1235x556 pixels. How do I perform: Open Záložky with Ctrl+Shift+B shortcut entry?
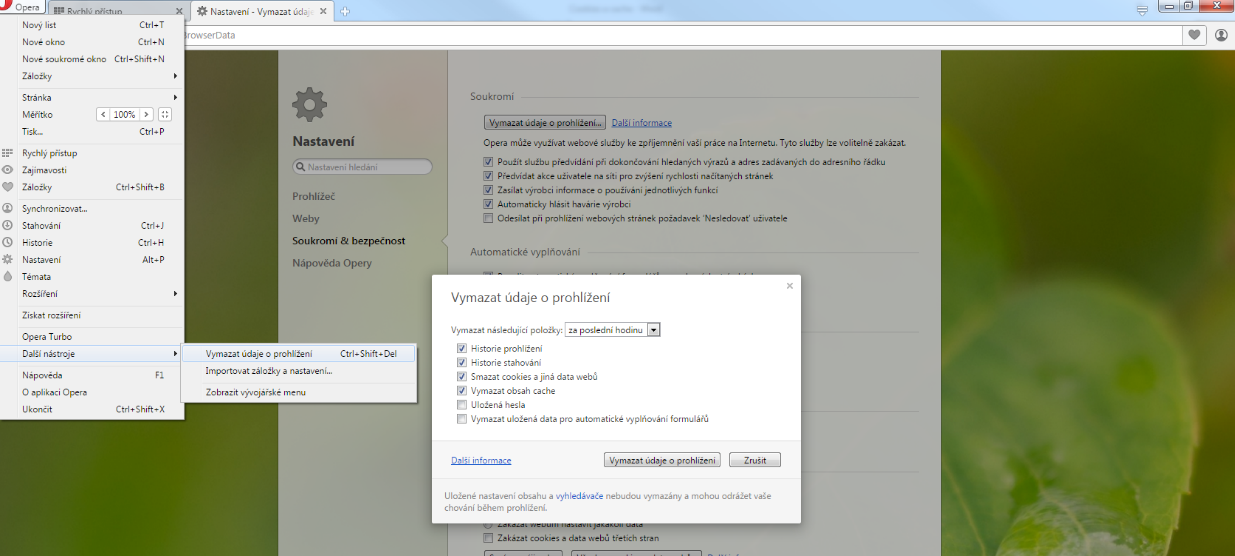click(x=92, y=187)
